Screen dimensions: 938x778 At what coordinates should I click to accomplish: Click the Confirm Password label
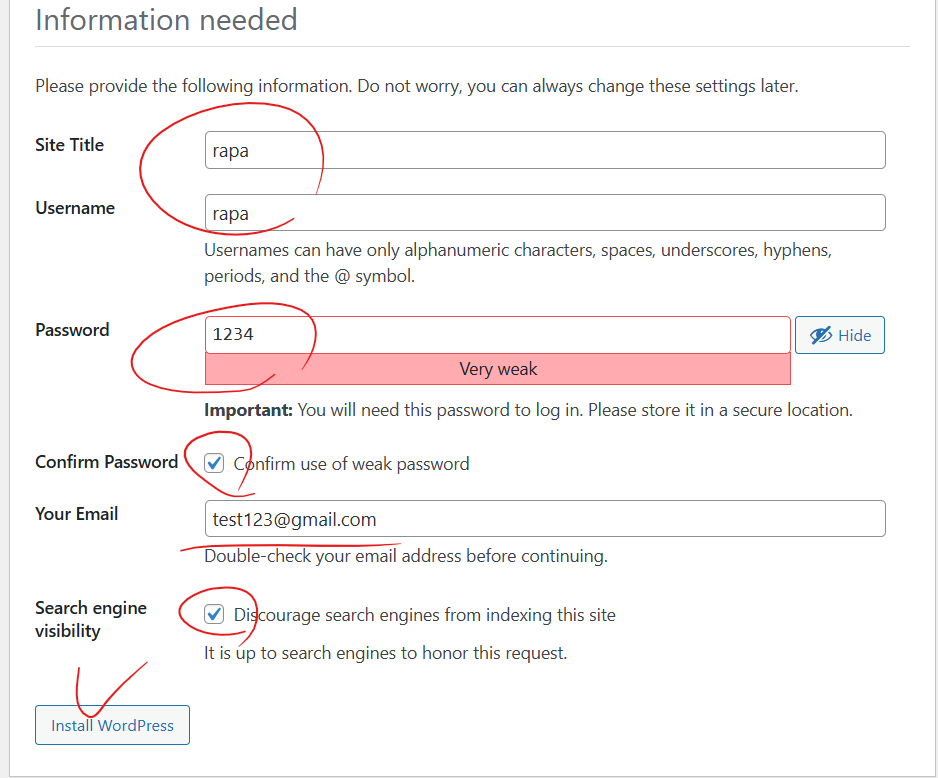(x=106, y=462)
